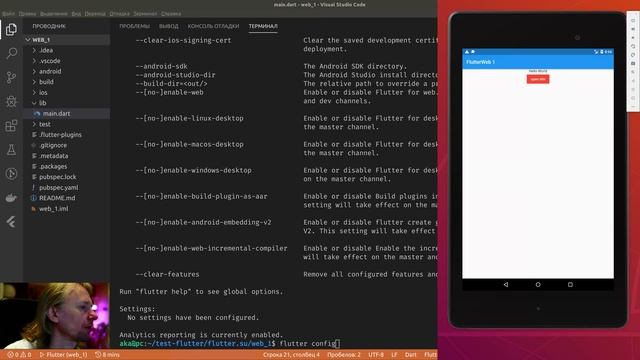The height and width of the screenshot is (360, 640).
Task: Expand the test folder
Action: point(67,124)
